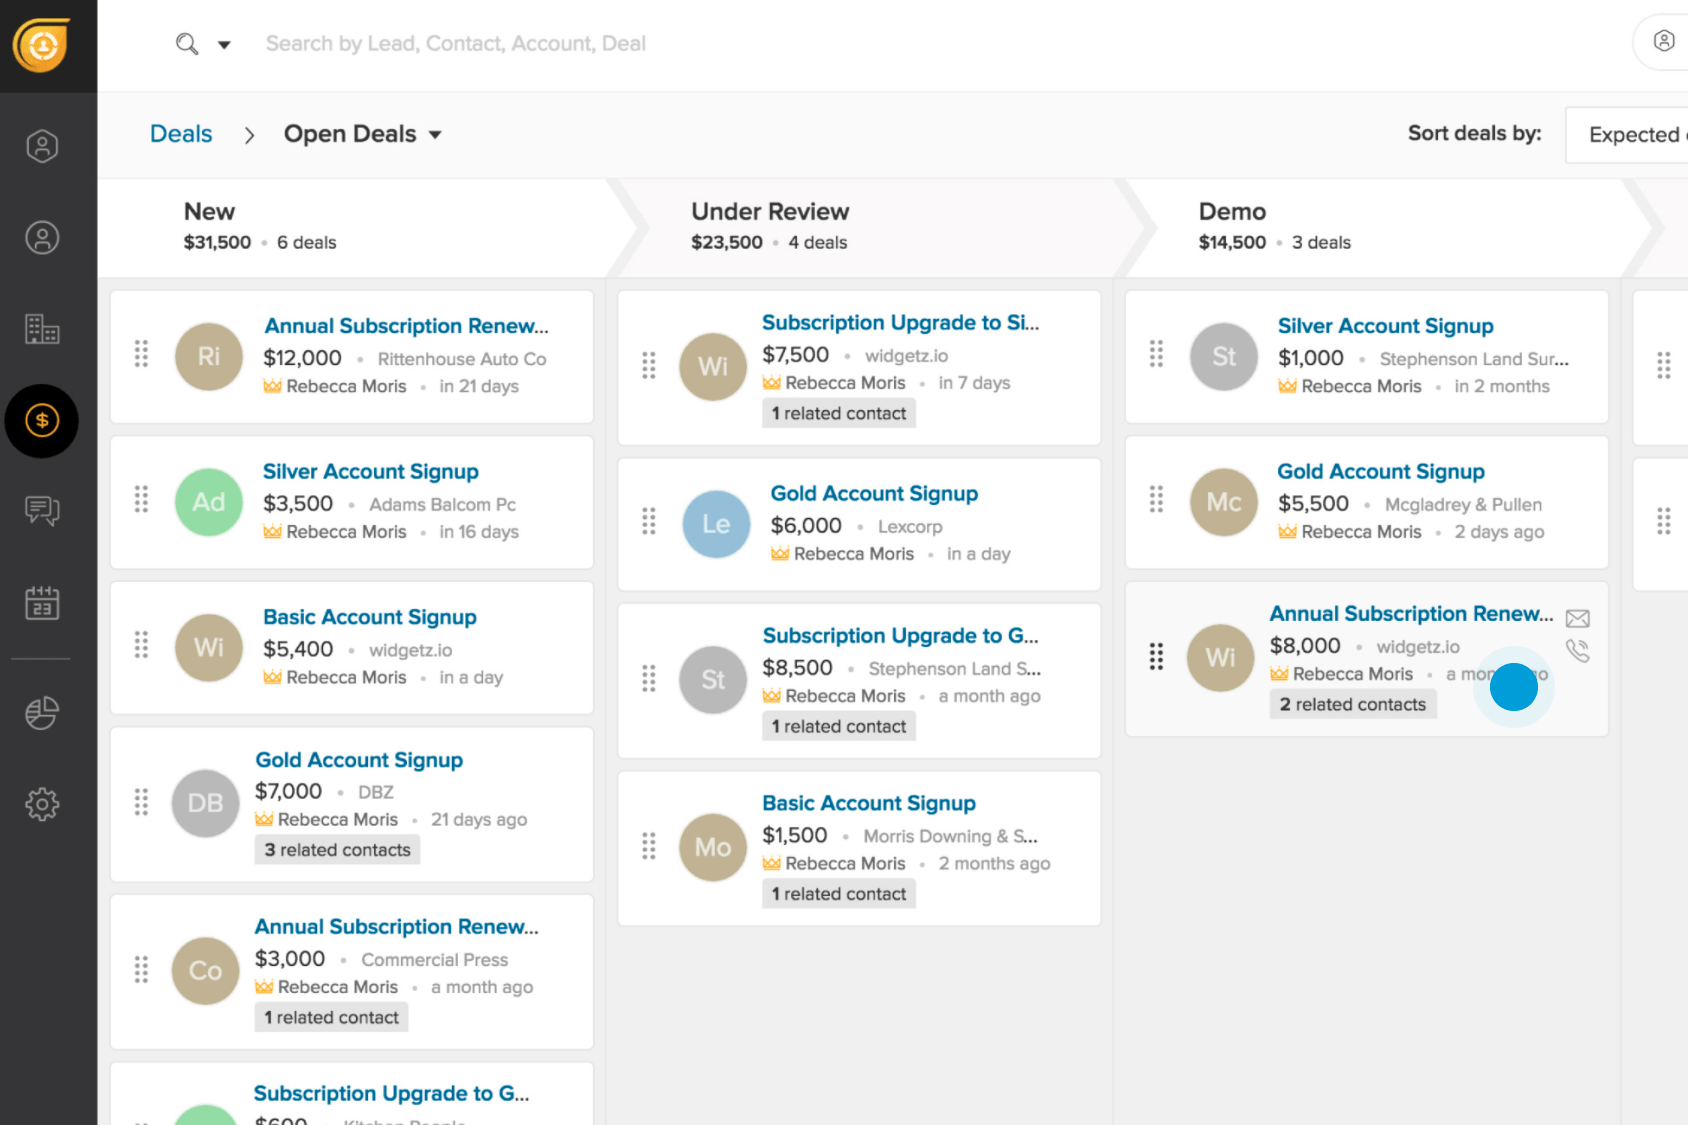Open the Settings gear icon
The height and width of the screenshot is (1125, 1688).
click(x=42, y=804)
